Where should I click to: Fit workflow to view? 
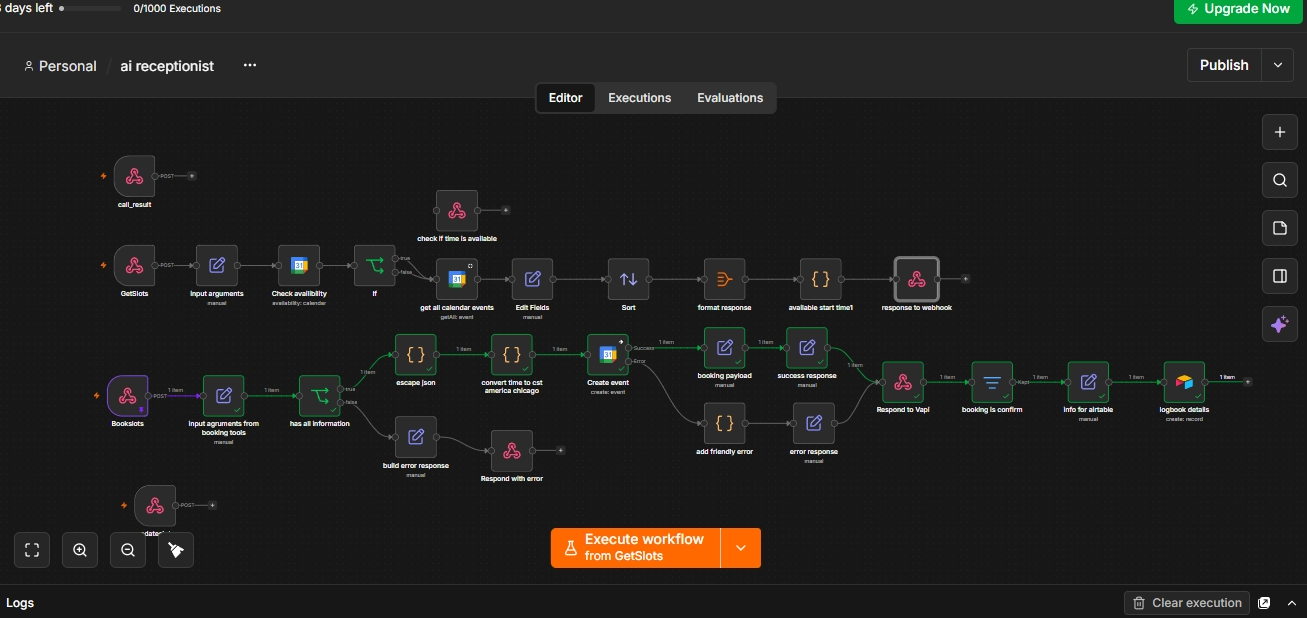point(32,550)
